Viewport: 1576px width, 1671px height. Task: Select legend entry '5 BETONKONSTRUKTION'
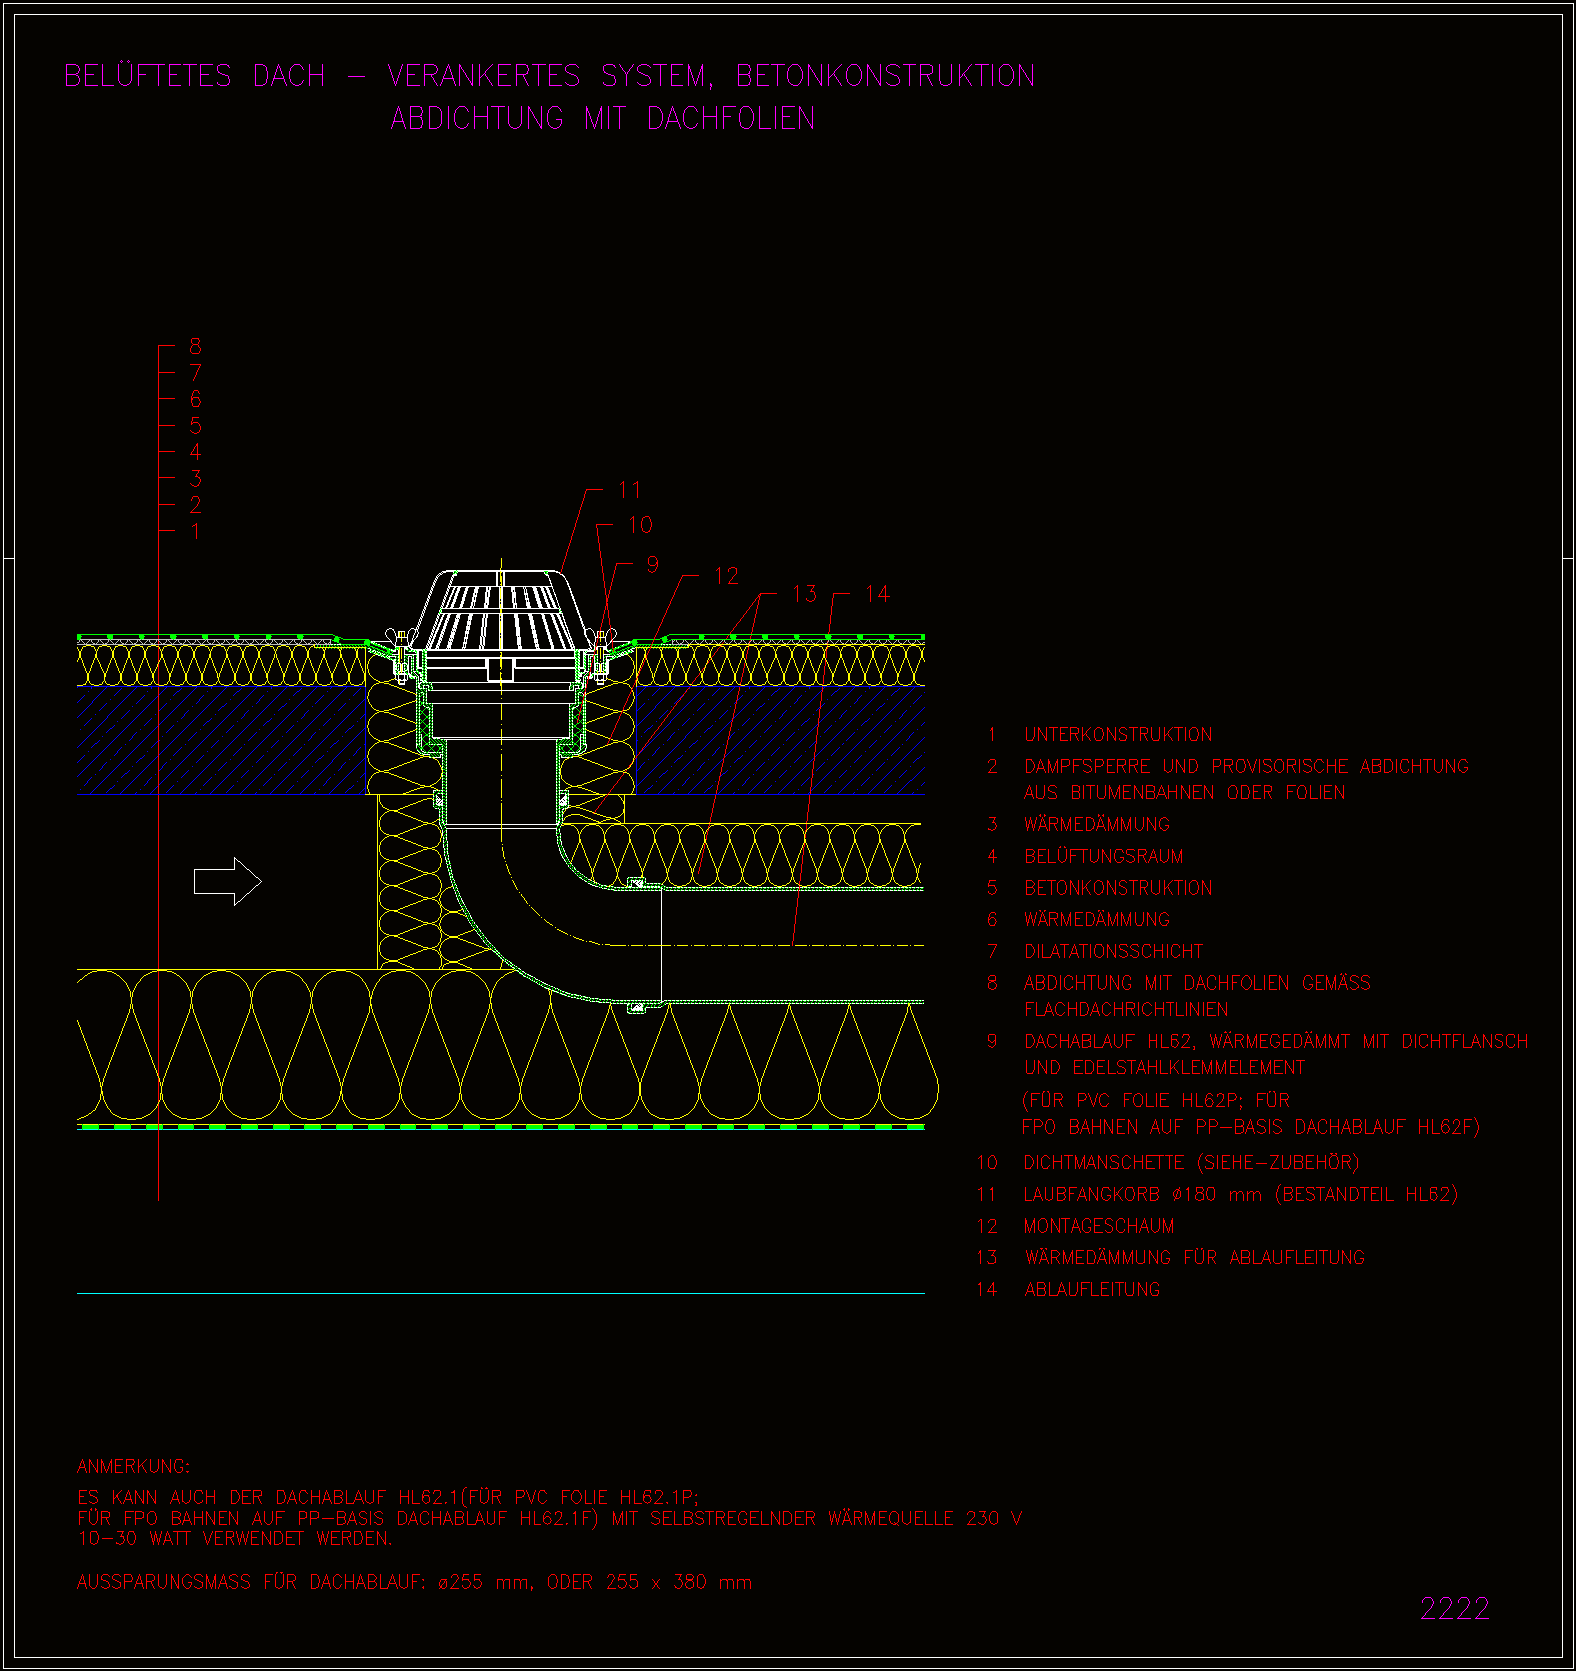[x=1100, y=888]
